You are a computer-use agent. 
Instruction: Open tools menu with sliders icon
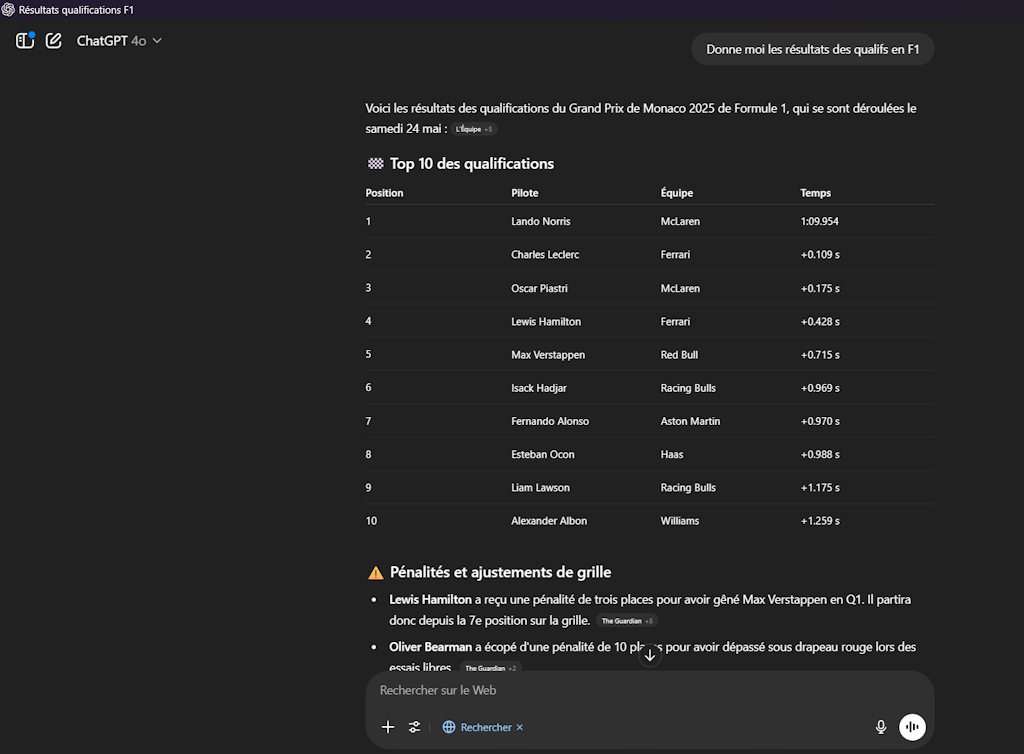[x=414, y=727]
